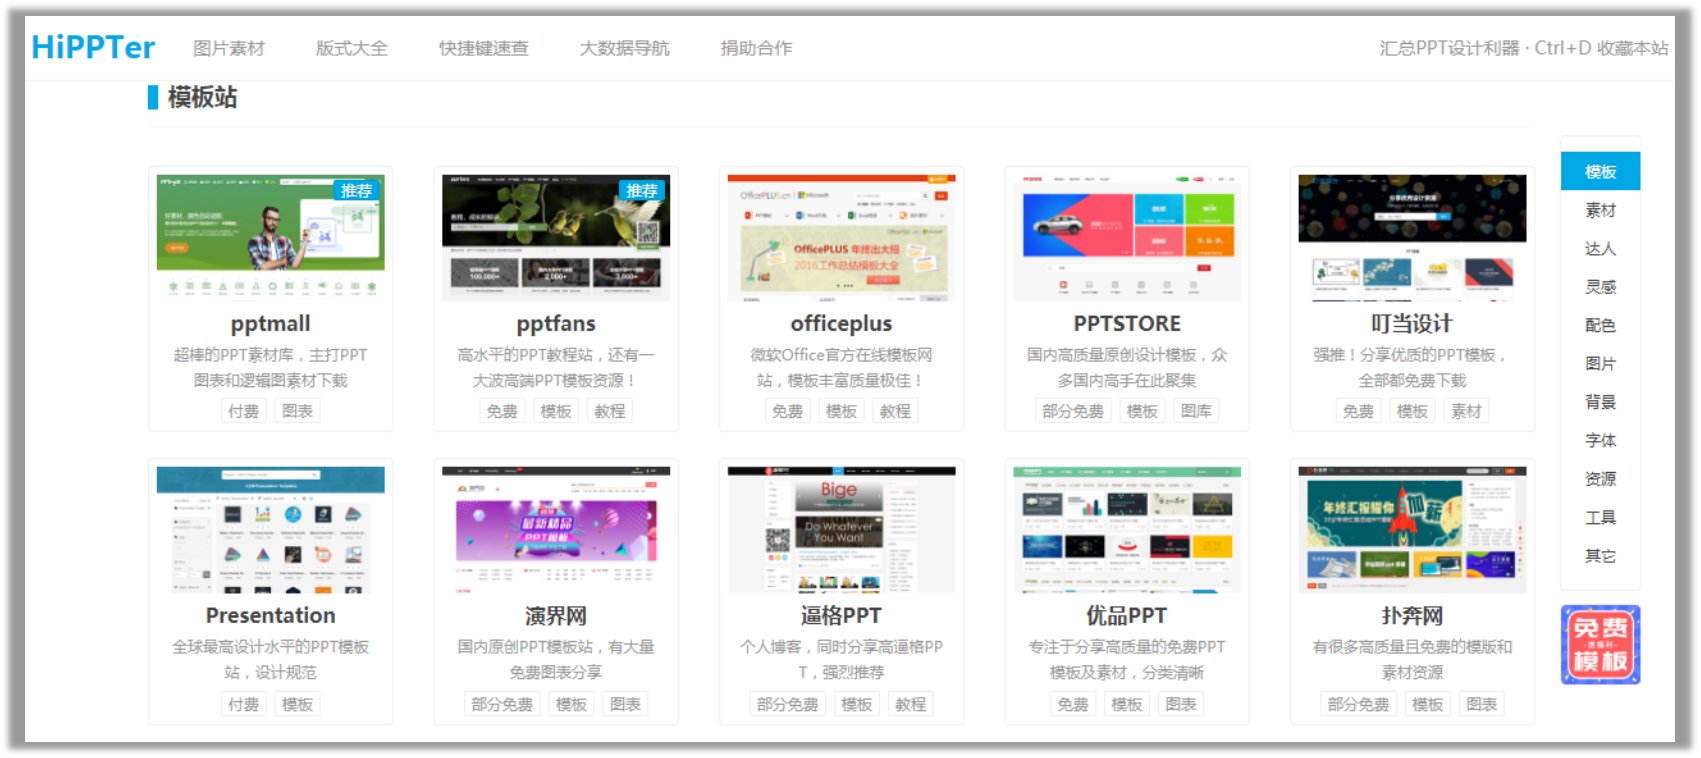Click the 逼格PPT title link

pyautogui.click(x=841, y=616)
